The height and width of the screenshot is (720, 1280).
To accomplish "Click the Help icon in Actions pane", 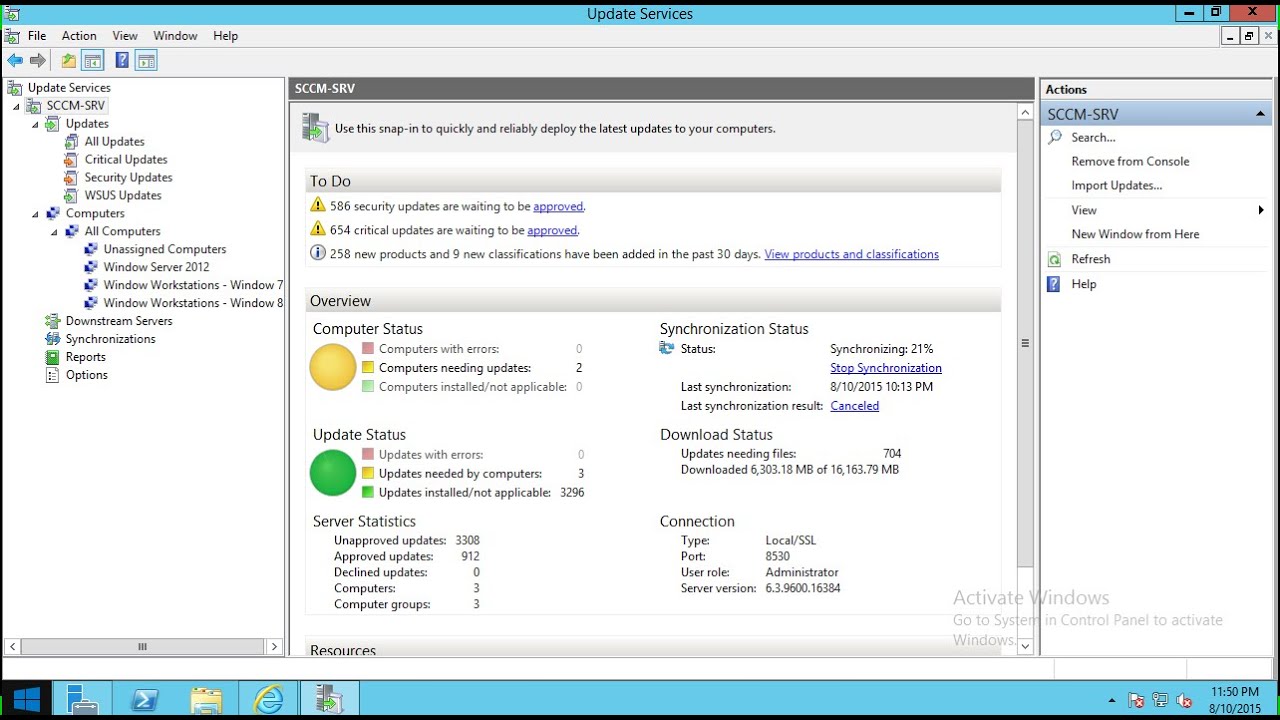I will pos(1054,284).
